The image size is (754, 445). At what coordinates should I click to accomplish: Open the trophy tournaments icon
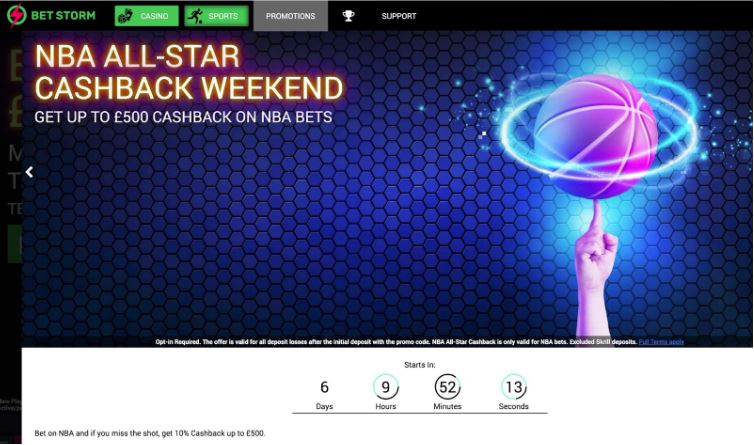349,16
